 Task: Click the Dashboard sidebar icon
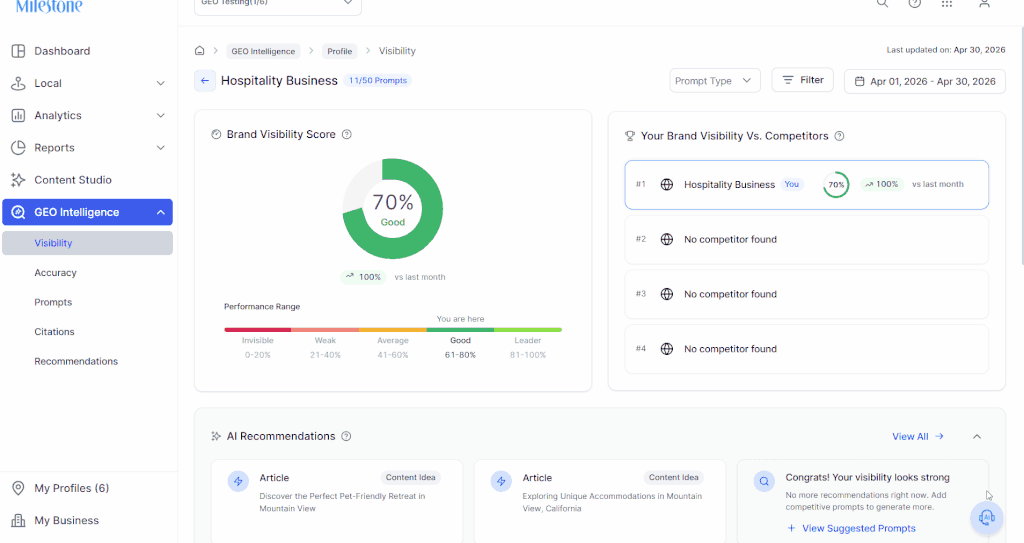click(x=18, y=51)
